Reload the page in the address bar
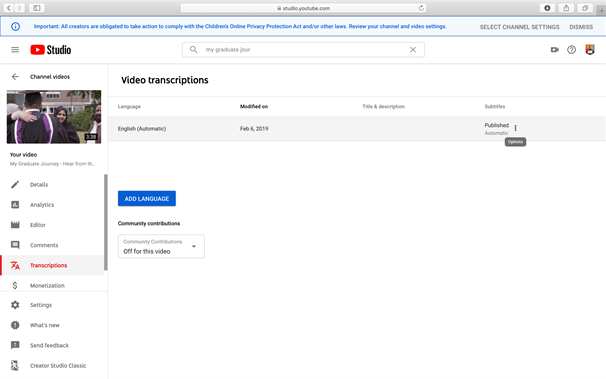Image resolution: width=606 pixels, height=379 pixels. pos(421,8)
